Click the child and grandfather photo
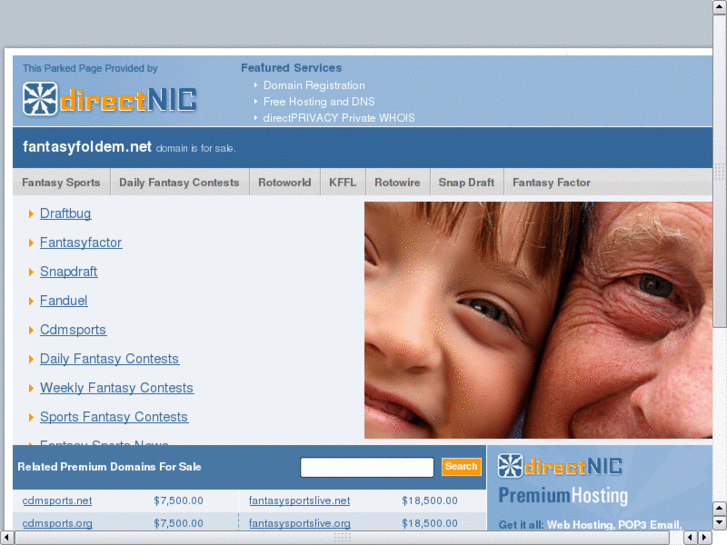Viewport: 727px width, 545px height. coord(538,320)
